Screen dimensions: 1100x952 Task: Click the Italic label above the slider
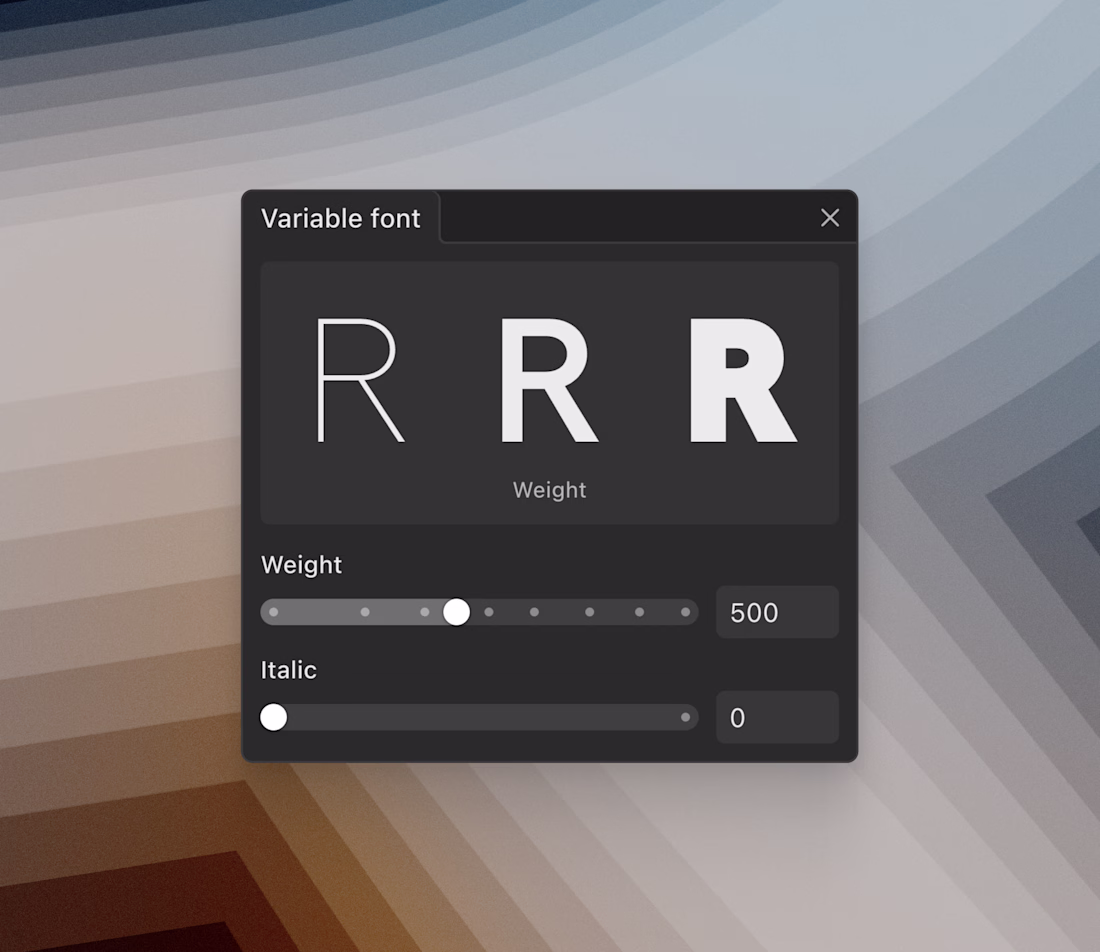(x=288, y=670)
